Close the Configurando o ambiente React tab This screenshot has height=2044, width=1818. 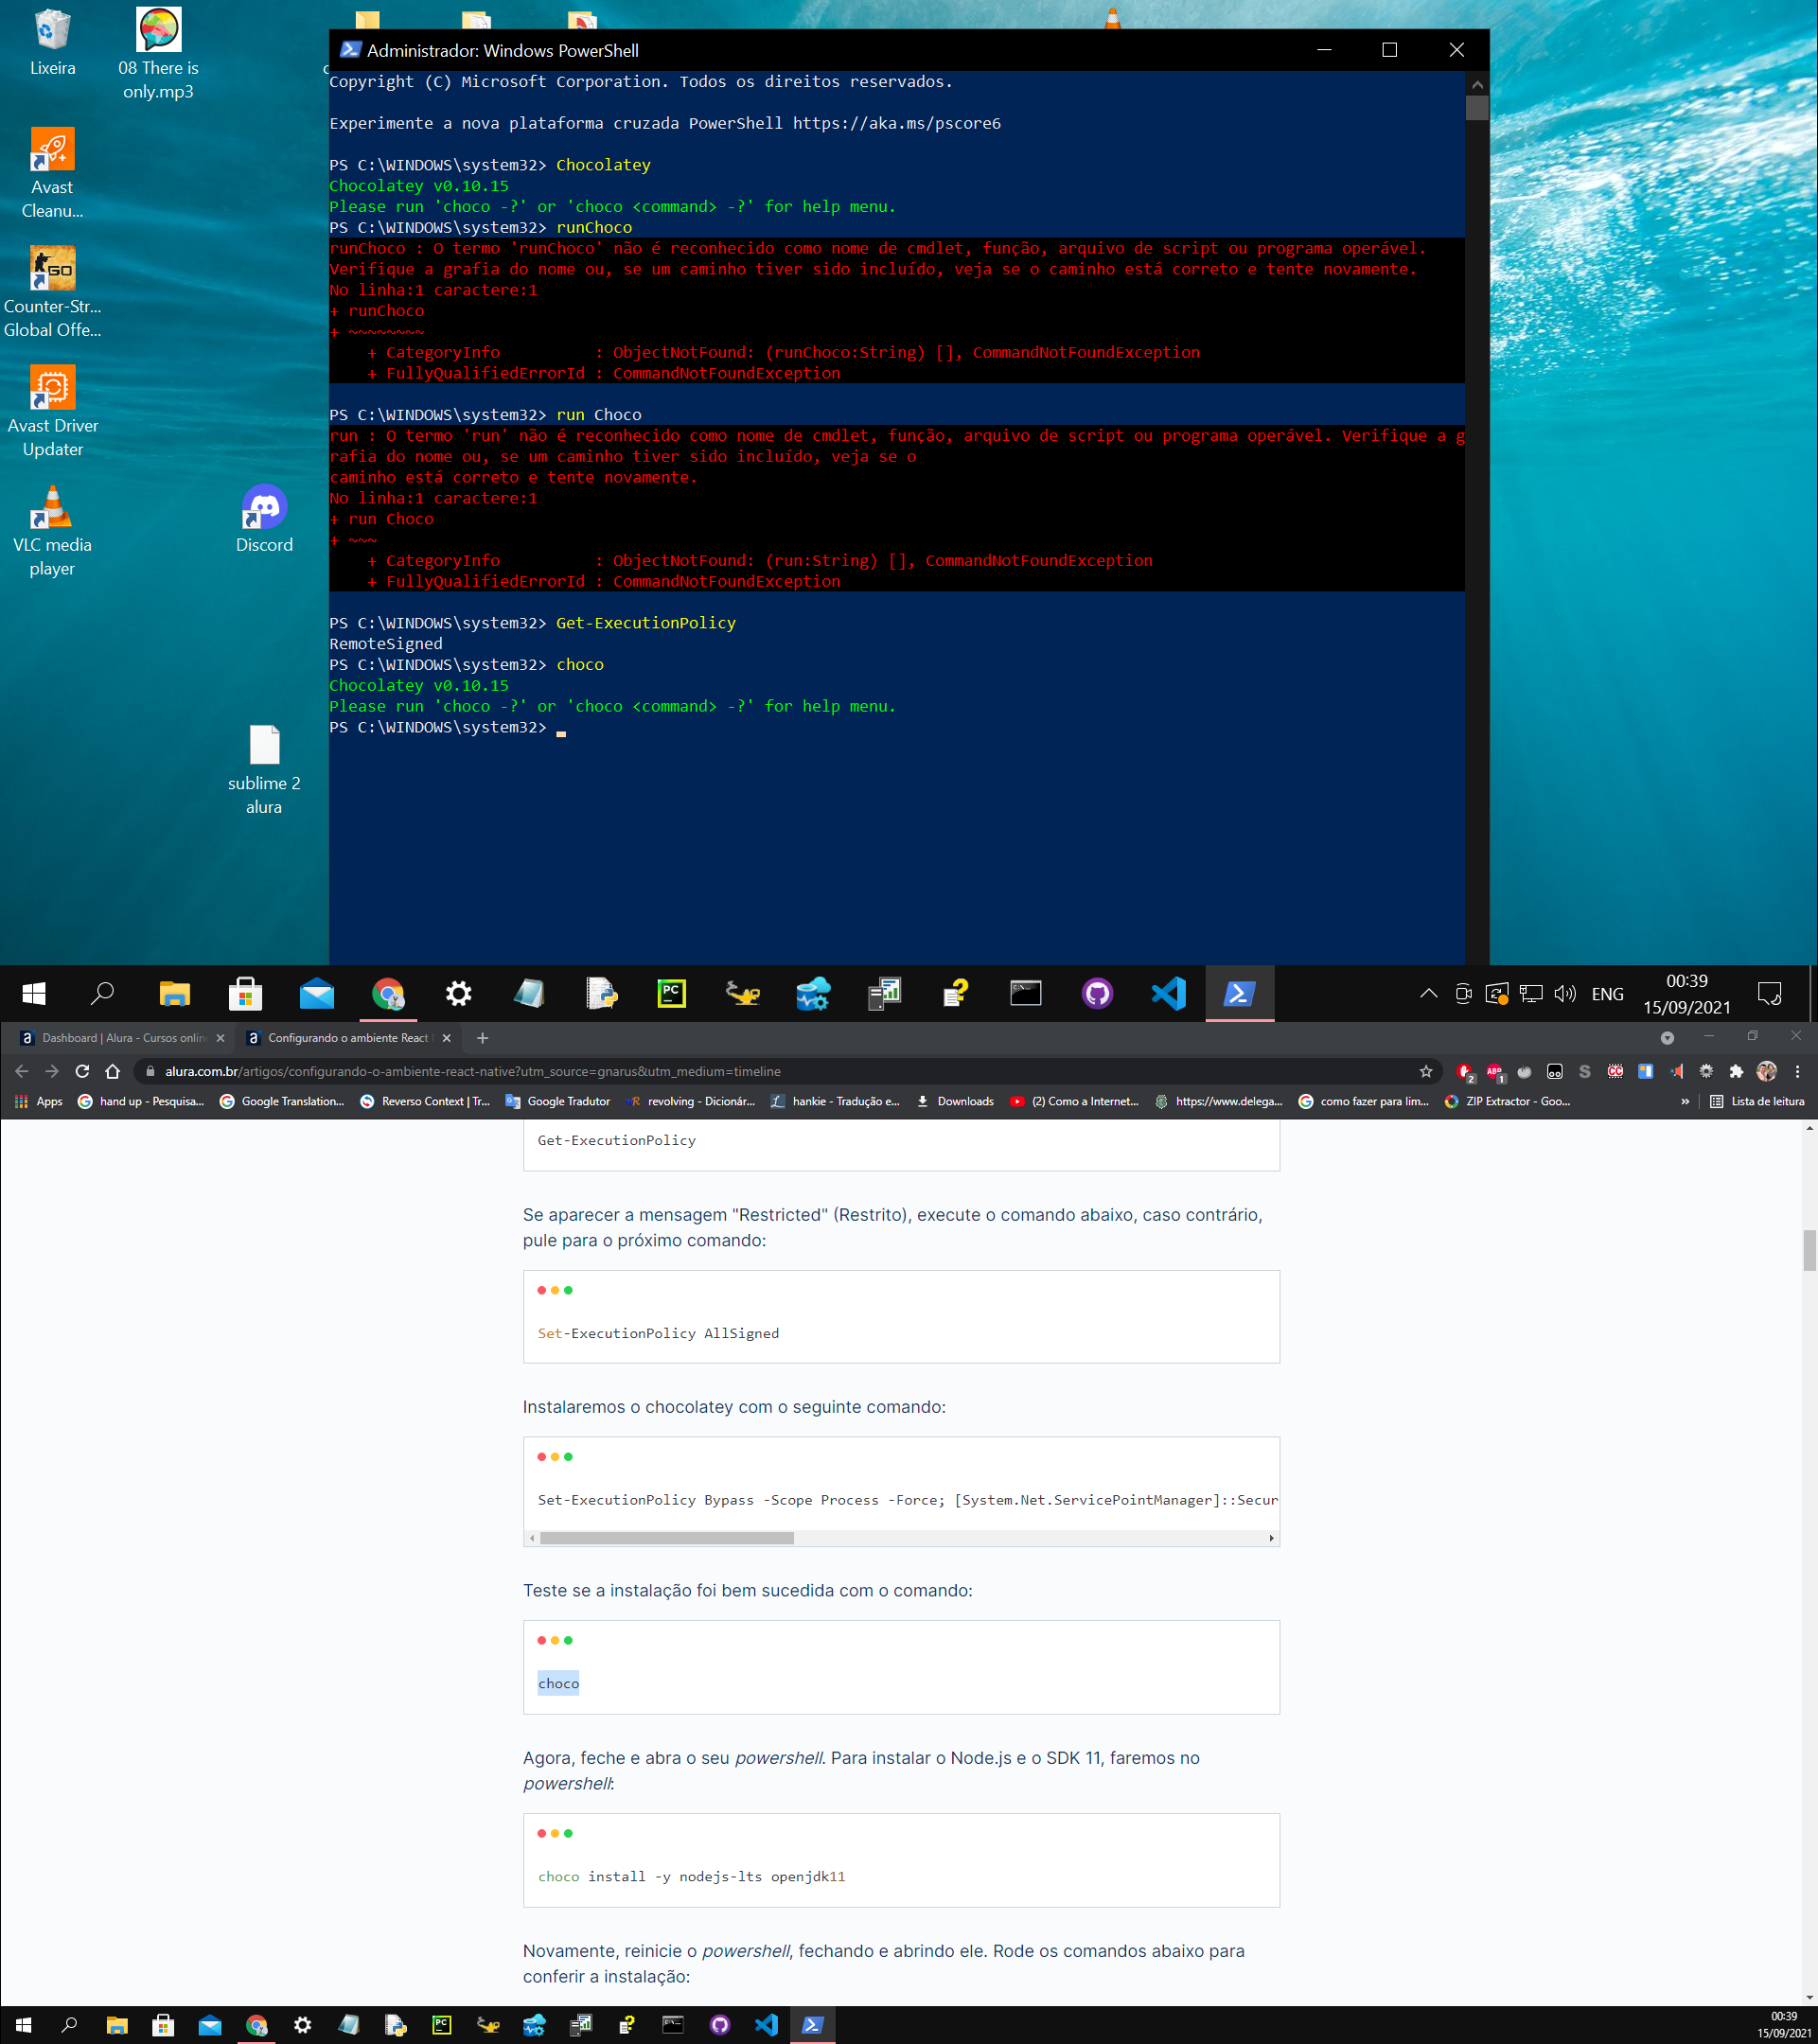coord(446,1037)
